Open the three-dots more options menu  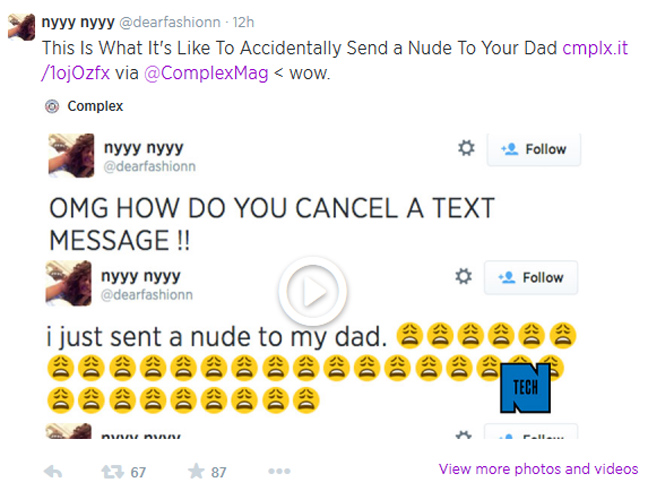pyautogui.click(x=279, y=471)
